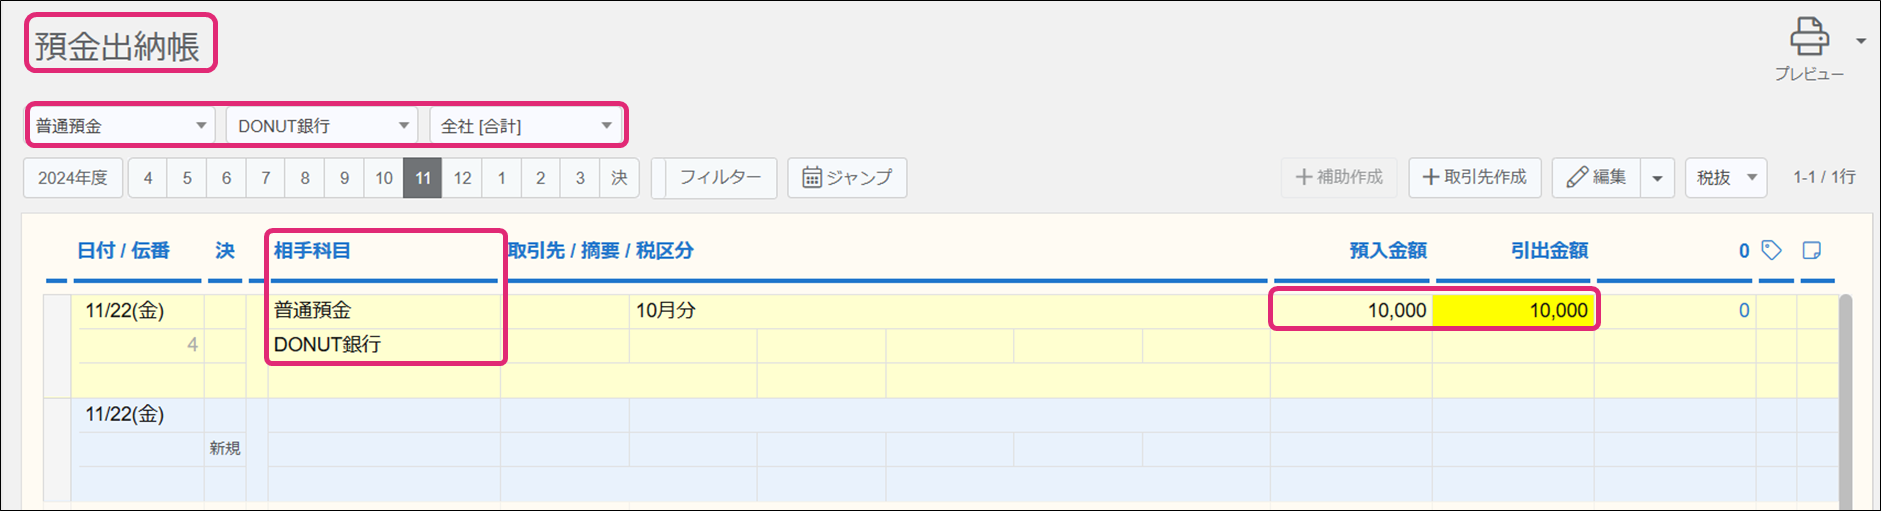Image resolution: width=1881 pixels, height=511 pixels.
Task: Open the arrow beside 編集
Action: coord(1657,178)
